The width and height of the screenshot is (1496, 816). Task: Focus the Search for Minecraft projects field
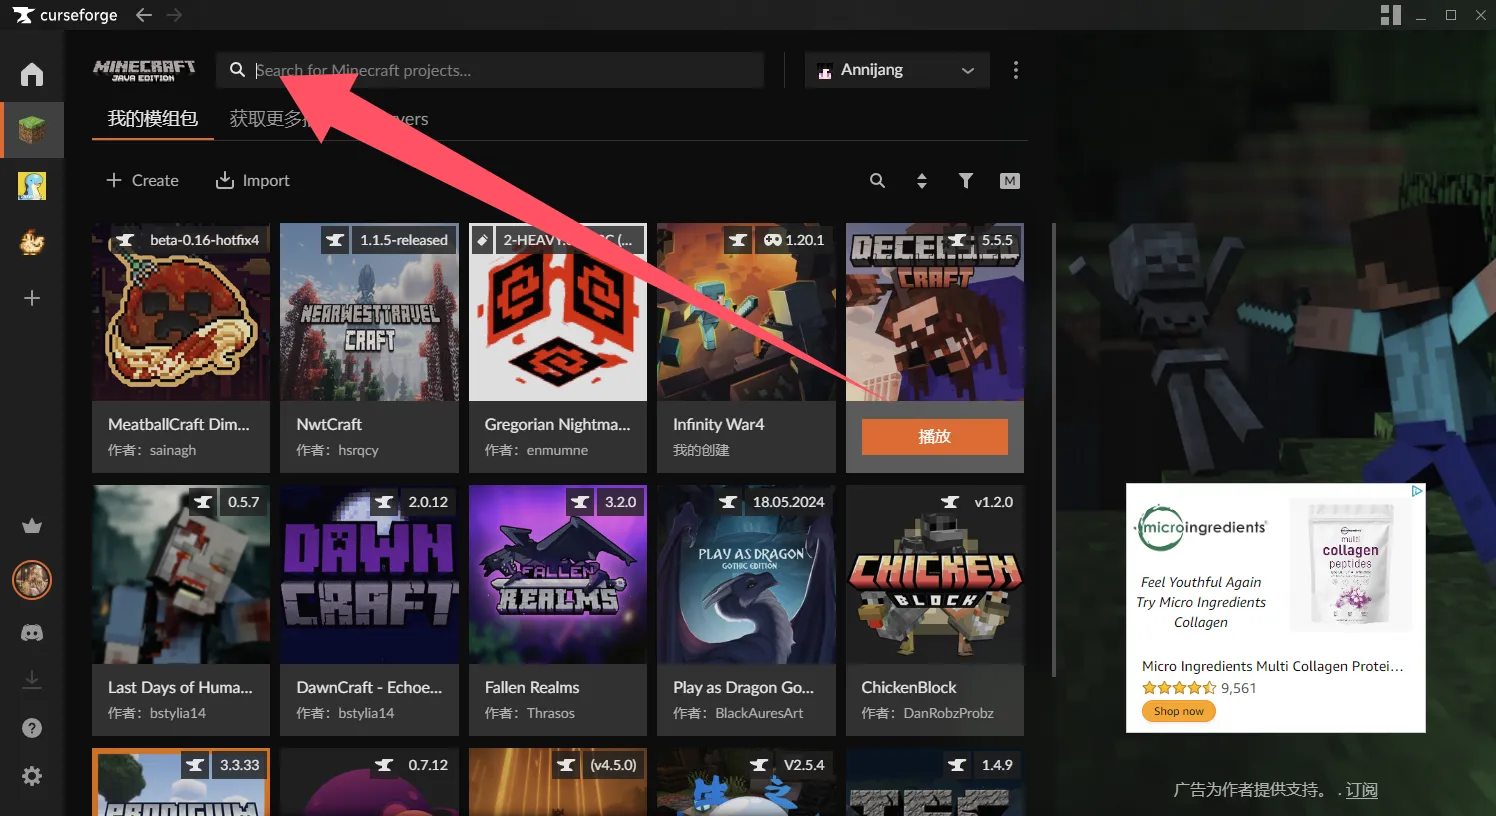point(490,70)
